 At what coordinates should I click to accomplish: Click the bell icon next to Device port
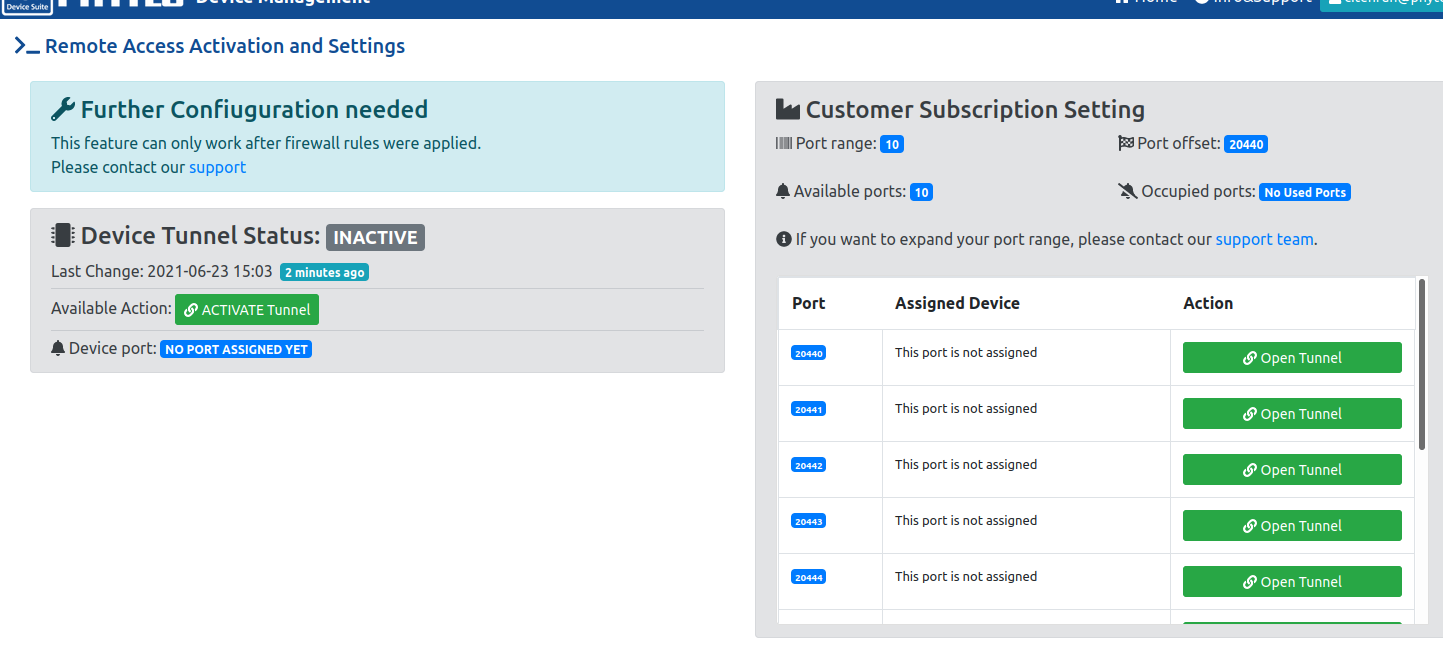pyautogui.click(x=58, y=349)
